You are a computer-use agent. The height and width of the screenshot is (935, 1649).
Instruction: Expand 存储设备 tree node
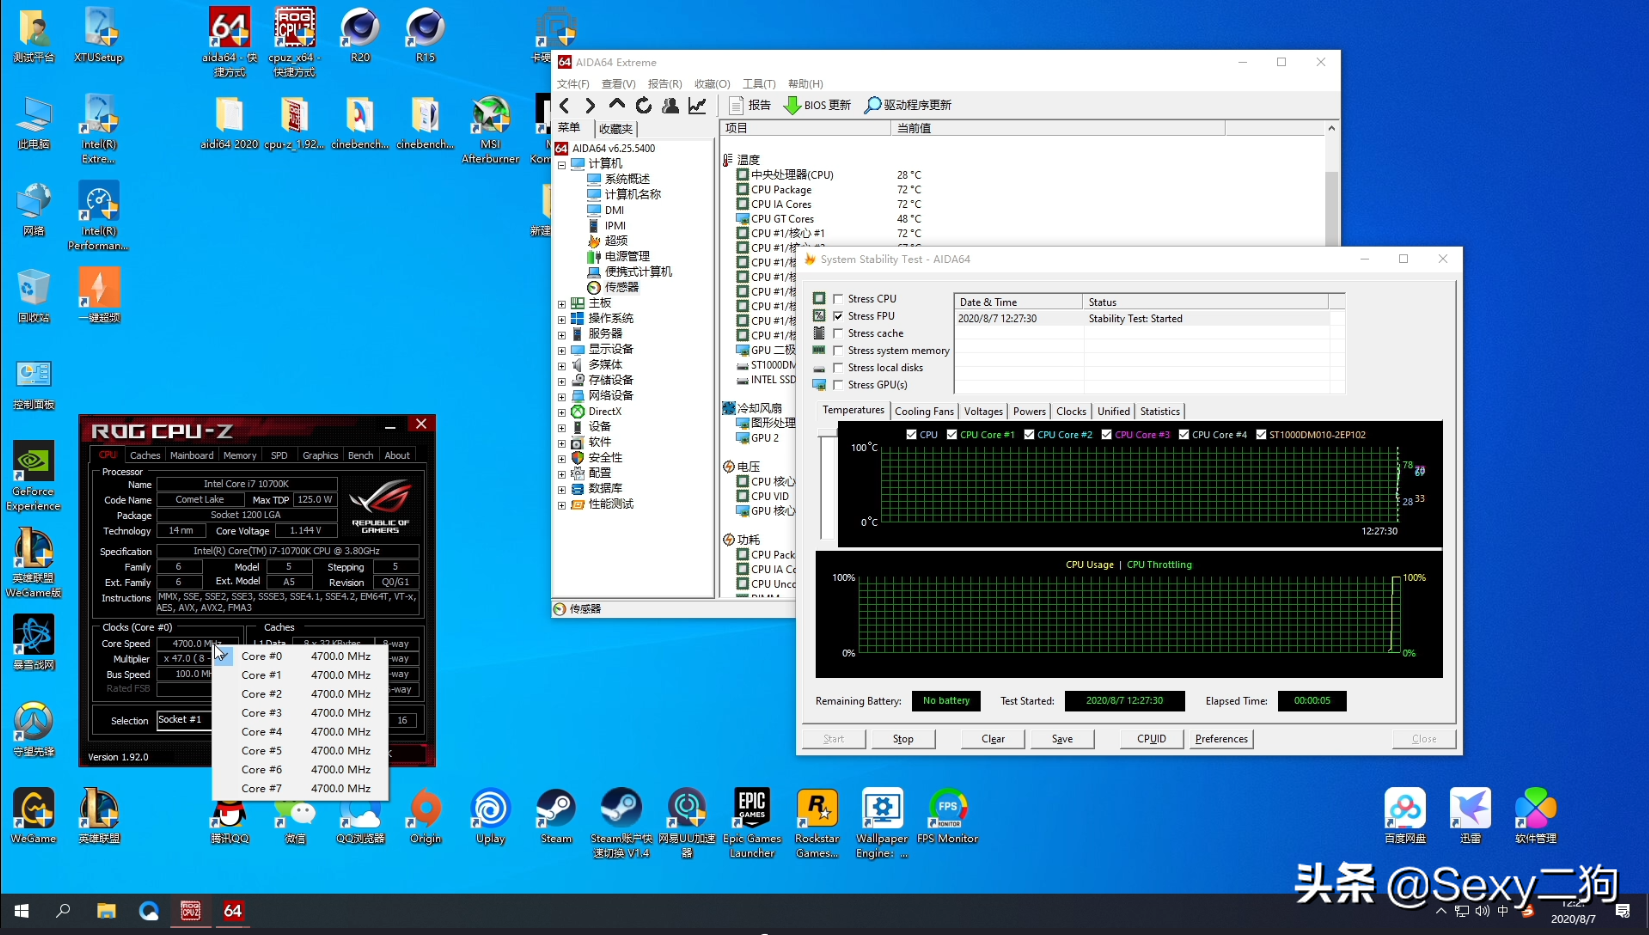tap(562, 381)
